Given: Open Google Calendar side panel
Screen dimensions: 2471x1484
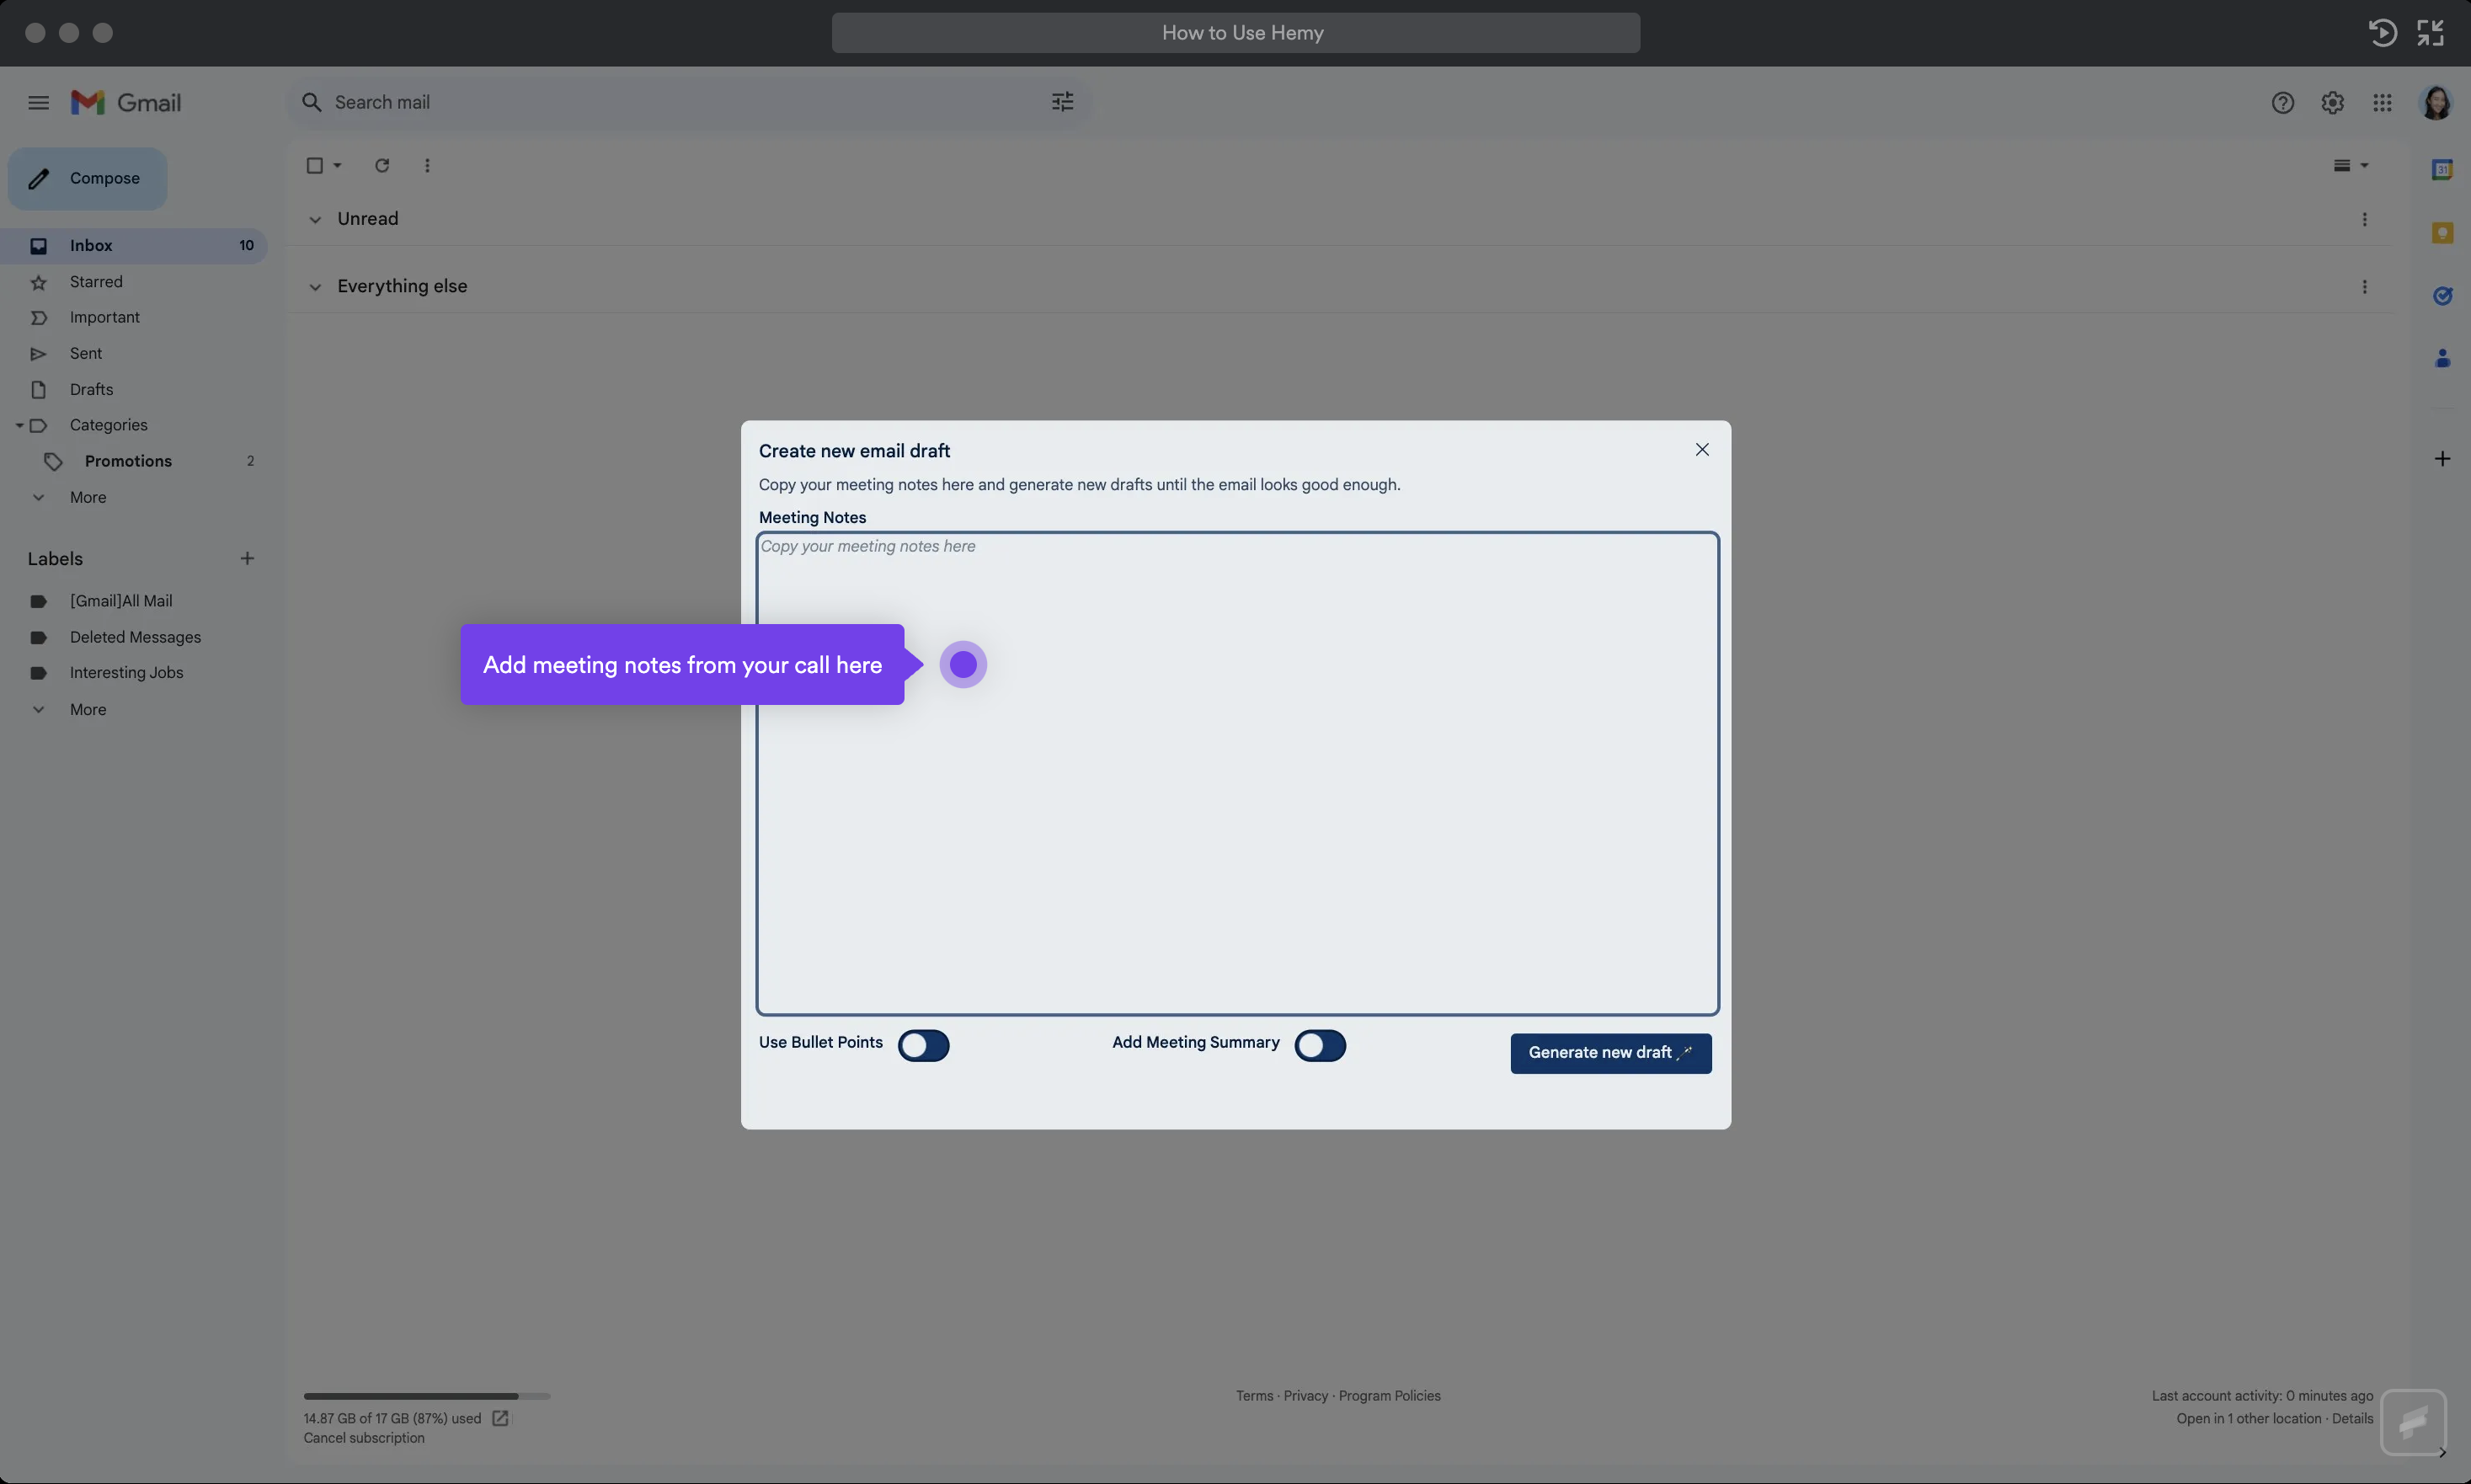Looking at the screenshot, I should pos(2442,170).
